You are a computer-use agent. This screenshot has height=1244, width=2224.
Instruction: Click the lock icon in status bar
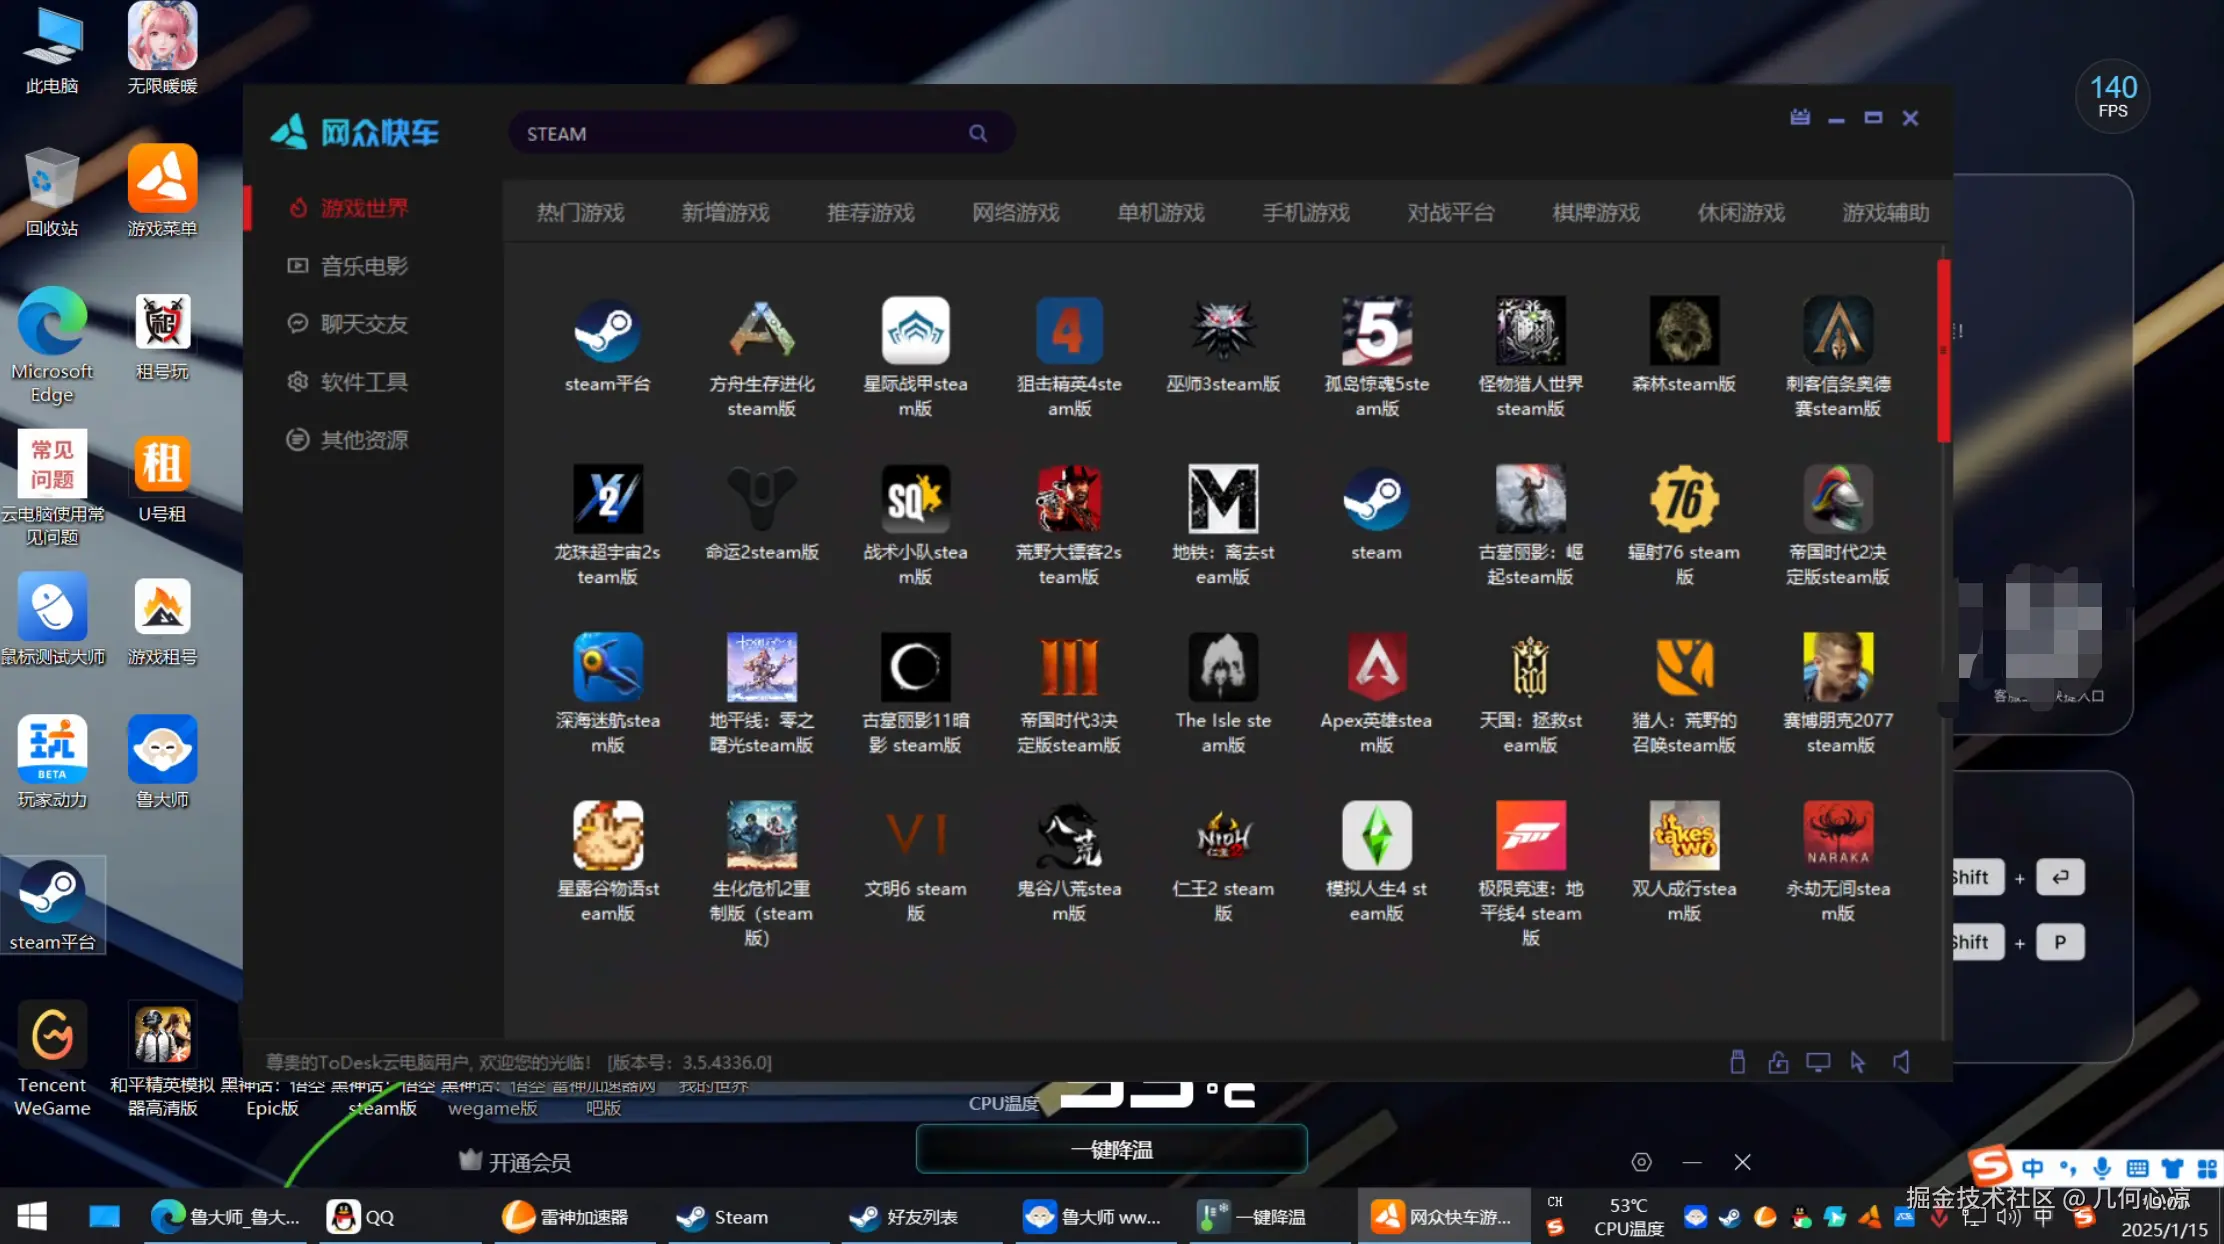coord(1778,1062)
